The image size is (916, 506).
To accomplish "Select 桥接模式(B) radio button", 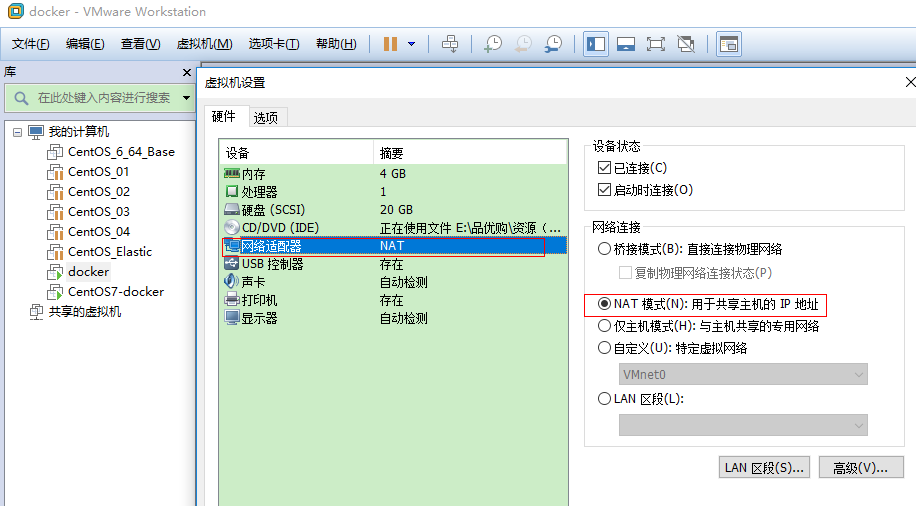I will coord(604,249).
